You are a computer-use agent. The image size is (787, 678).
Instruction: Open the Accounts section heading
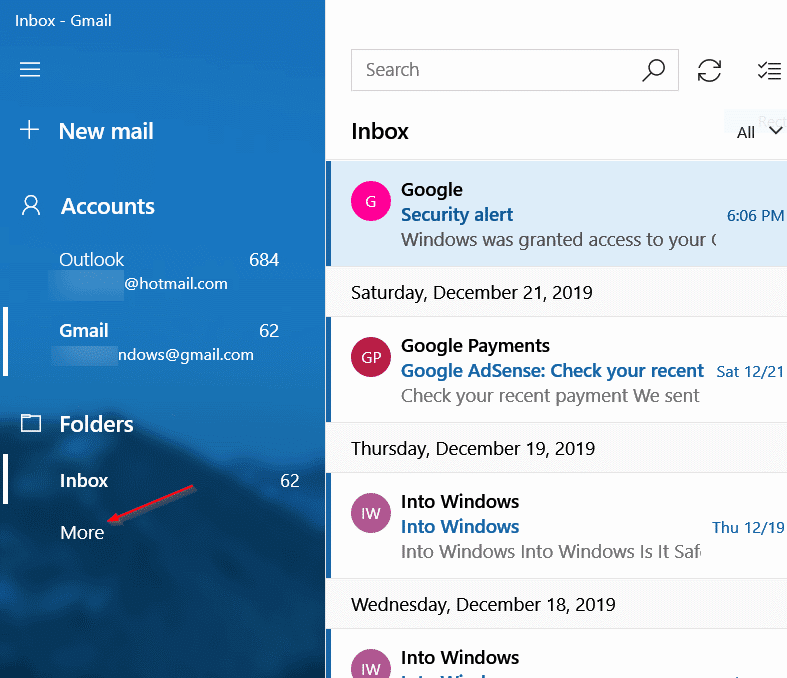coord(107,206)
